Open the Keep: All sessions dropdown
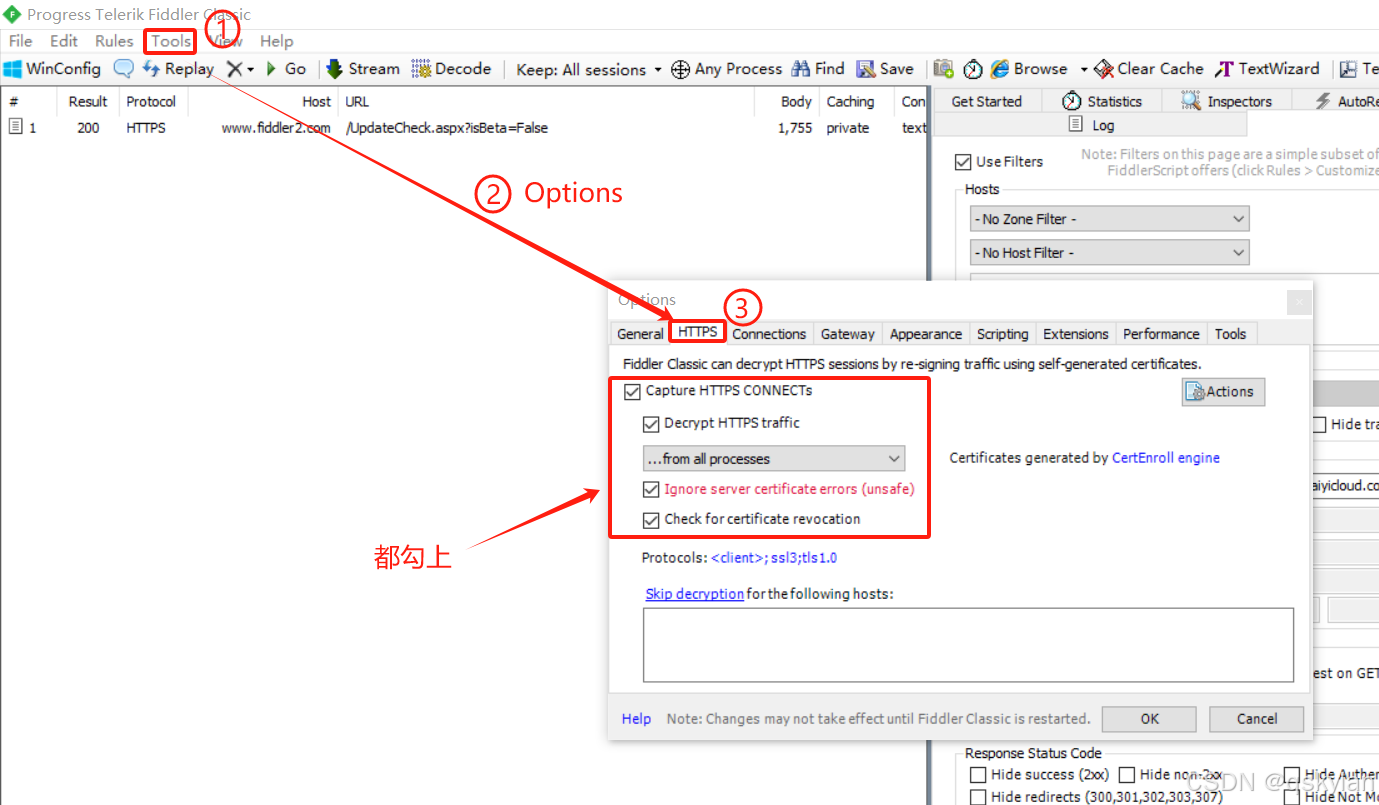 point(589,69)
